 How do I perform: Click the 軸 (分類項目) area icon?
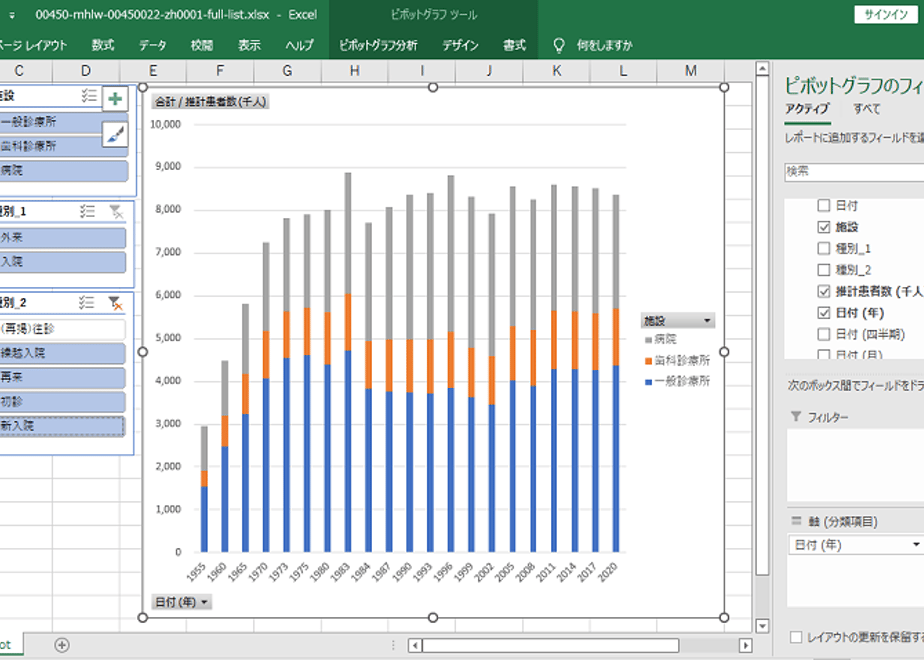(796, 521)
